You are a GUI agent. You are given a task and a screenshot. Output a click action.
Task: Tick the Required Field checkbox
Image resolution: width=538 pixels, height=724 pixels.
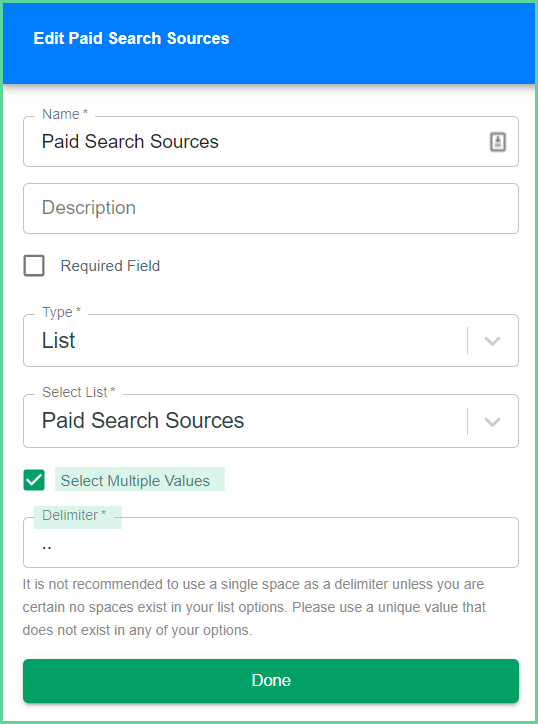(34, 266)
